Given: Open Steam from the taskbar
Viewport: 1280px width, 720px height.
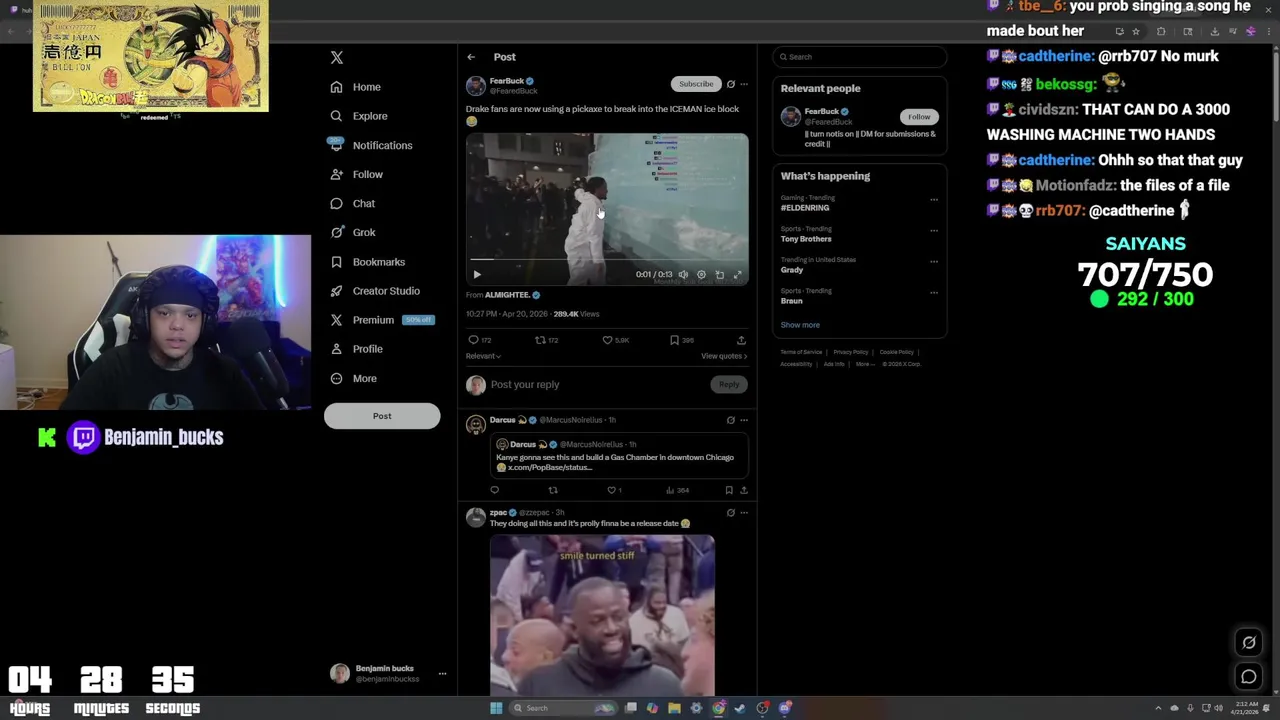Looking at the screenshot, I should tap(740, 708).
